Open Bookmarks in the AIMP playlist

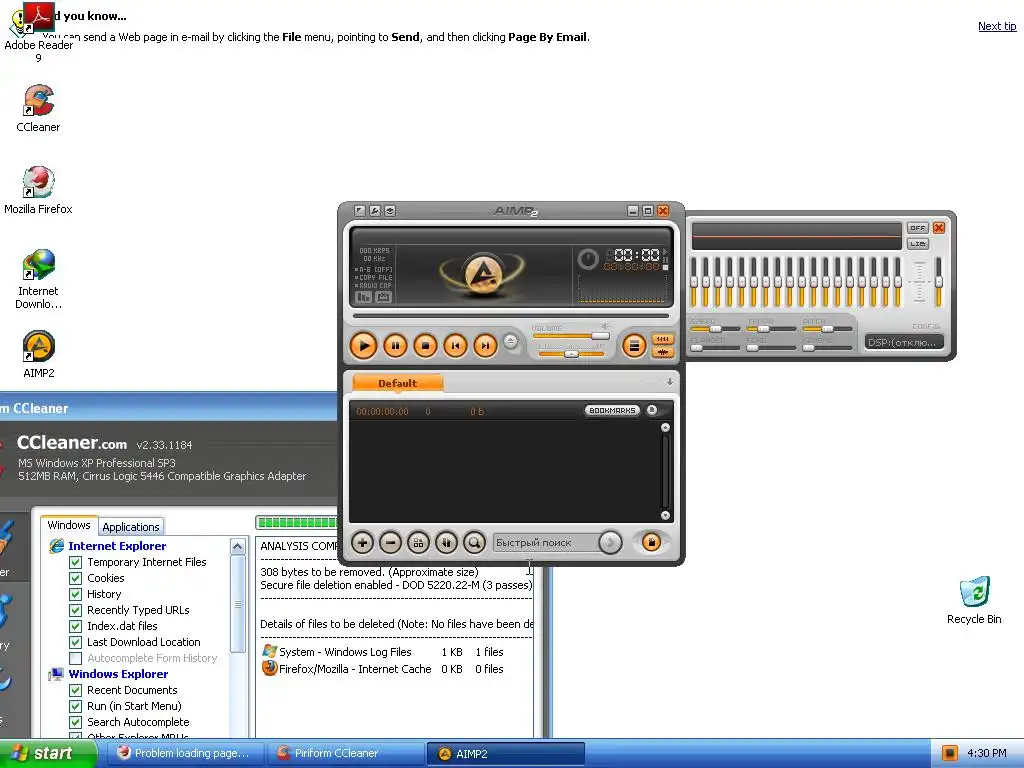tap(612, 410)
